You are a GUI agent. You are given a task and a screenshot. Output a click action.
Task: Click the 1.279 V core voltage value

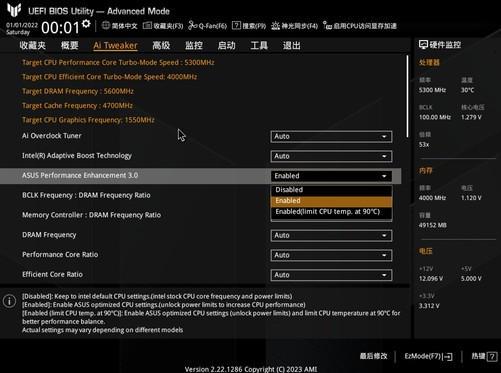pos(471,117)
